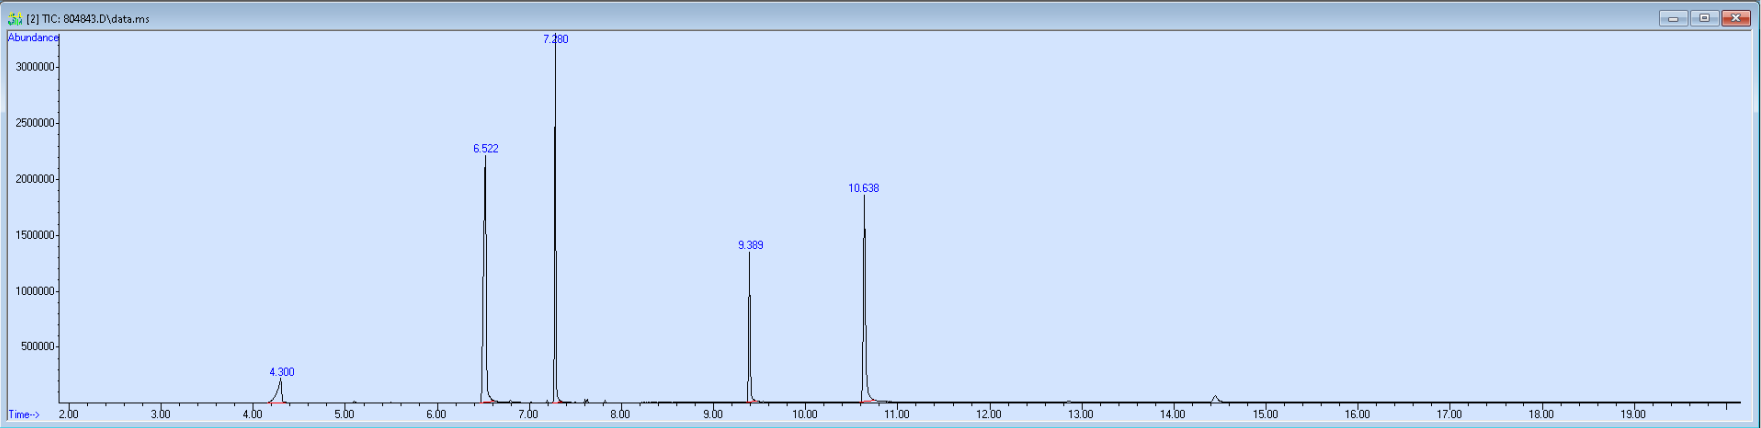
Task: Click the title bar text TIC: 804843.D\data.ms
Action: (x=95, y=19)
